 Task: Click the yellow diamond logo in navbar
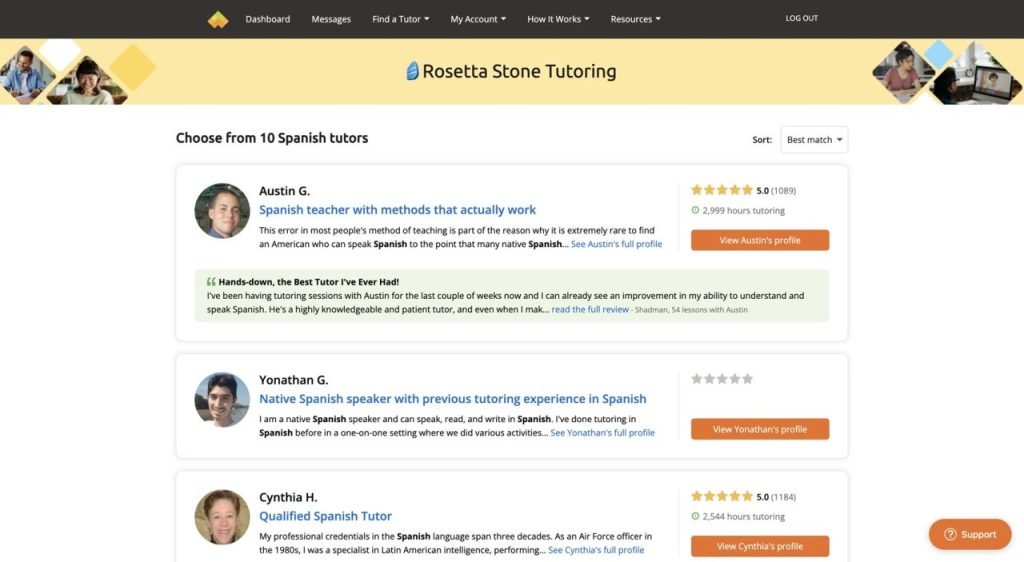point(218,19)
